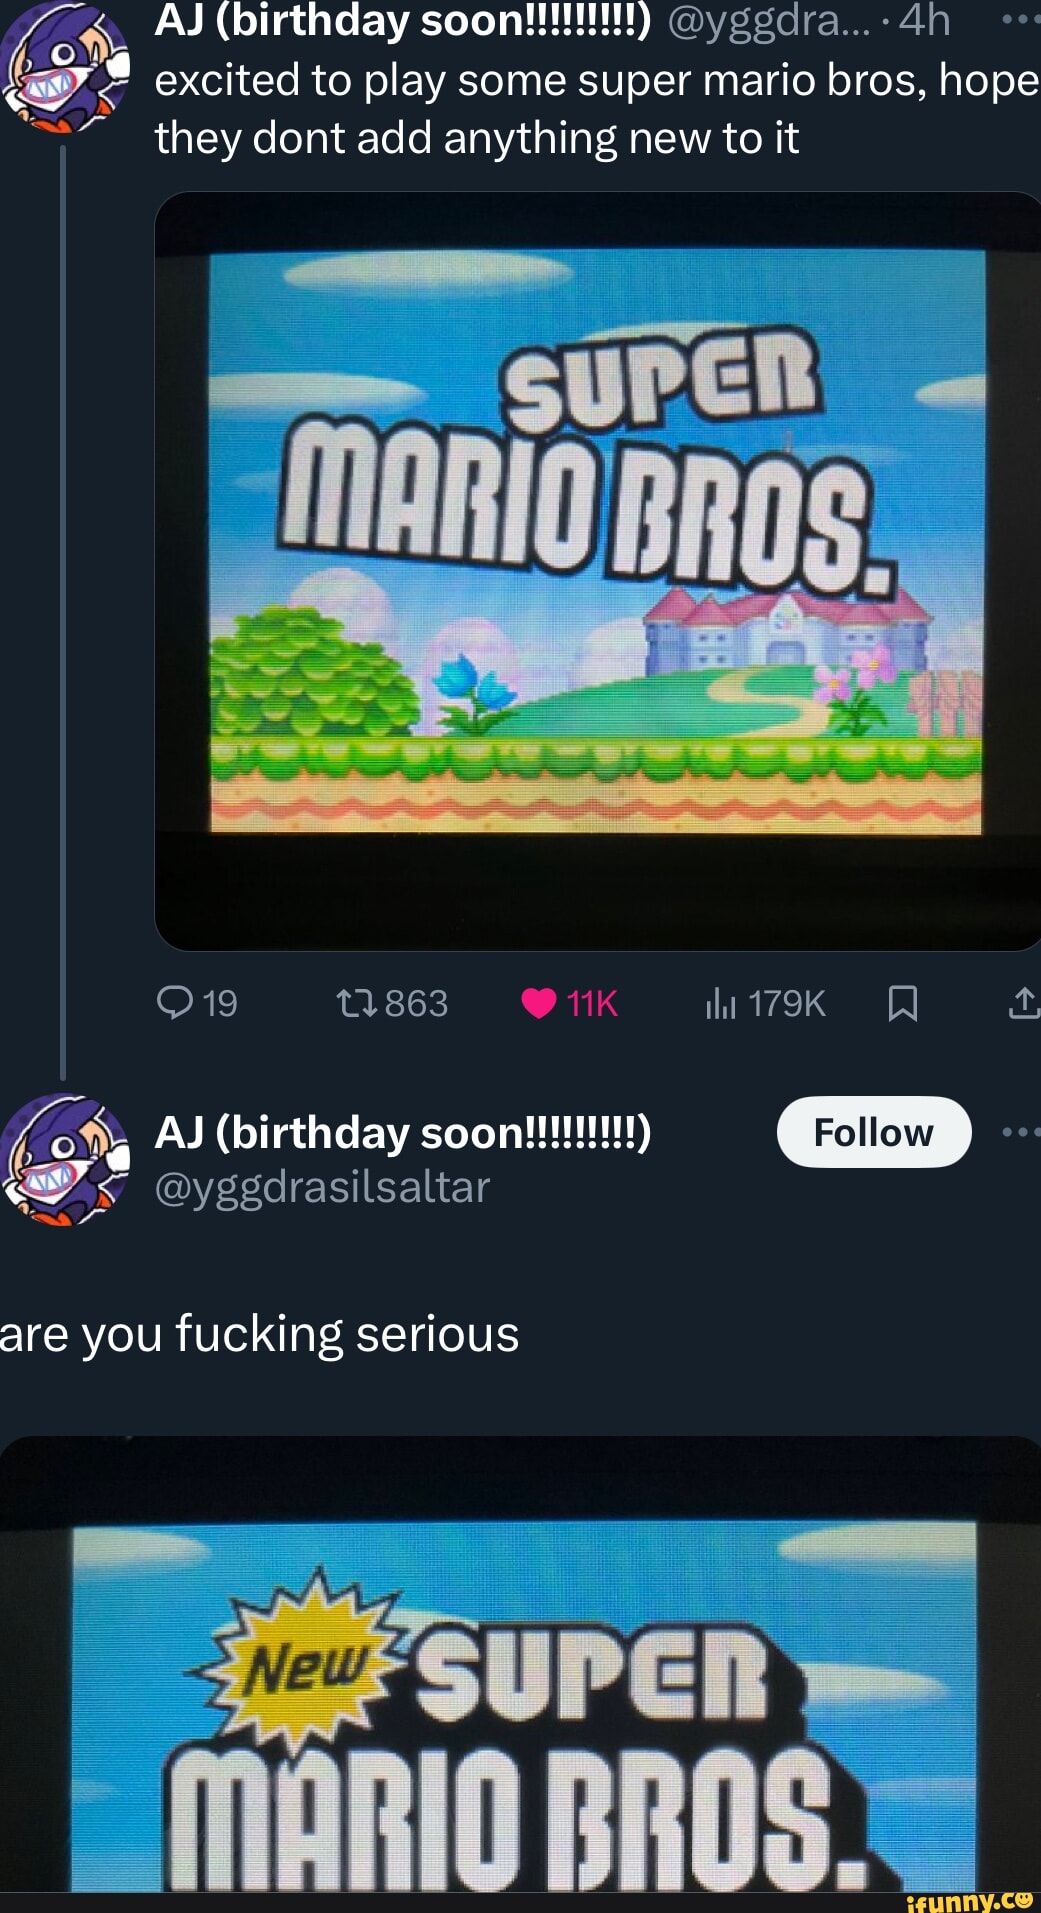
Task: Tap the heart icon to like the tweet
Action: point(538,1005)
